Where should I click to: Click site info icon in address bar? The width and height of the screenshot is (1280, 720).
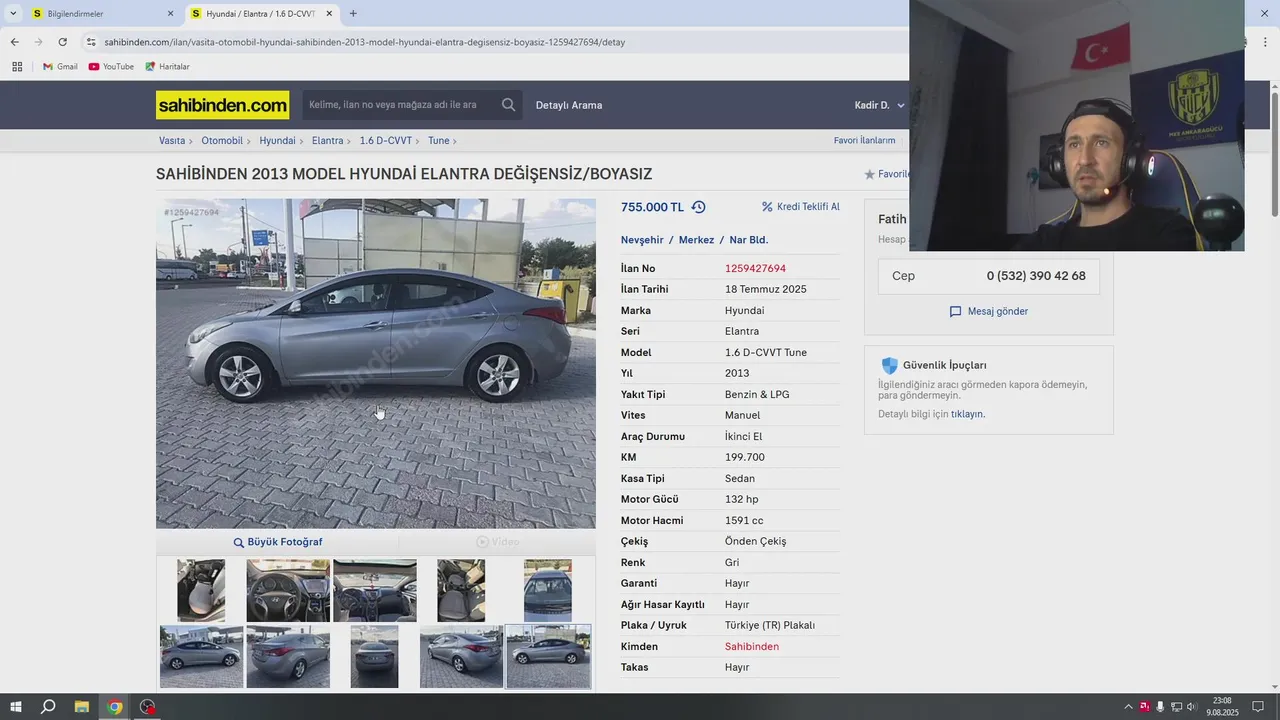coord(91,42)
